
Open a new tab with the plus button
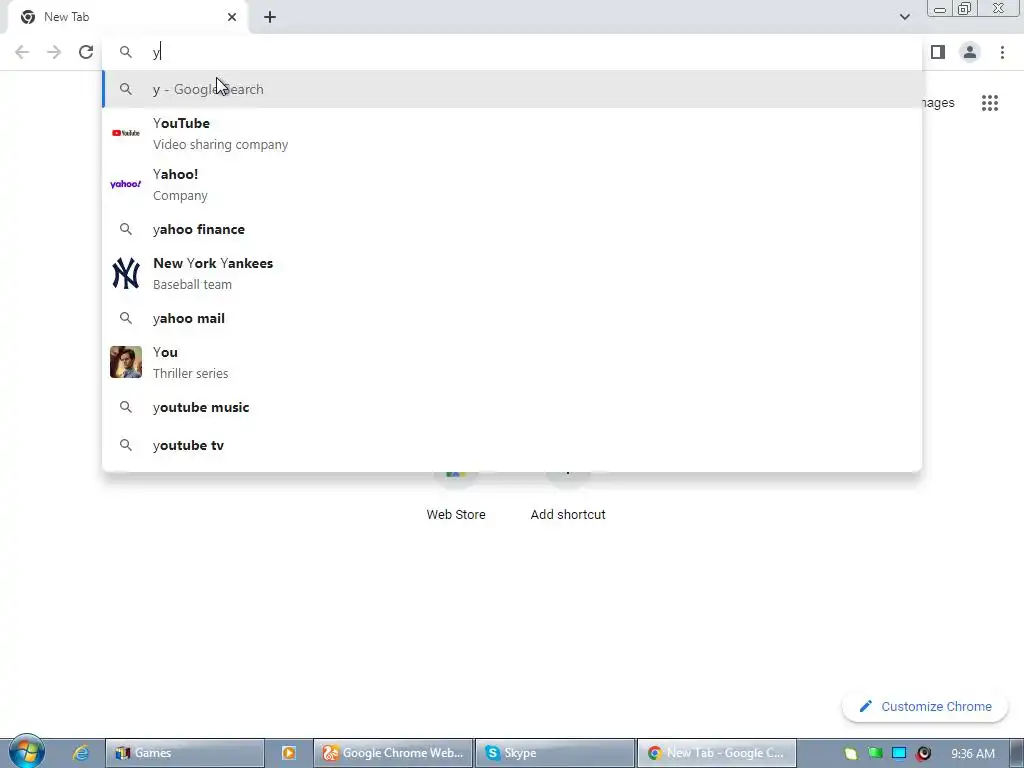270,17
